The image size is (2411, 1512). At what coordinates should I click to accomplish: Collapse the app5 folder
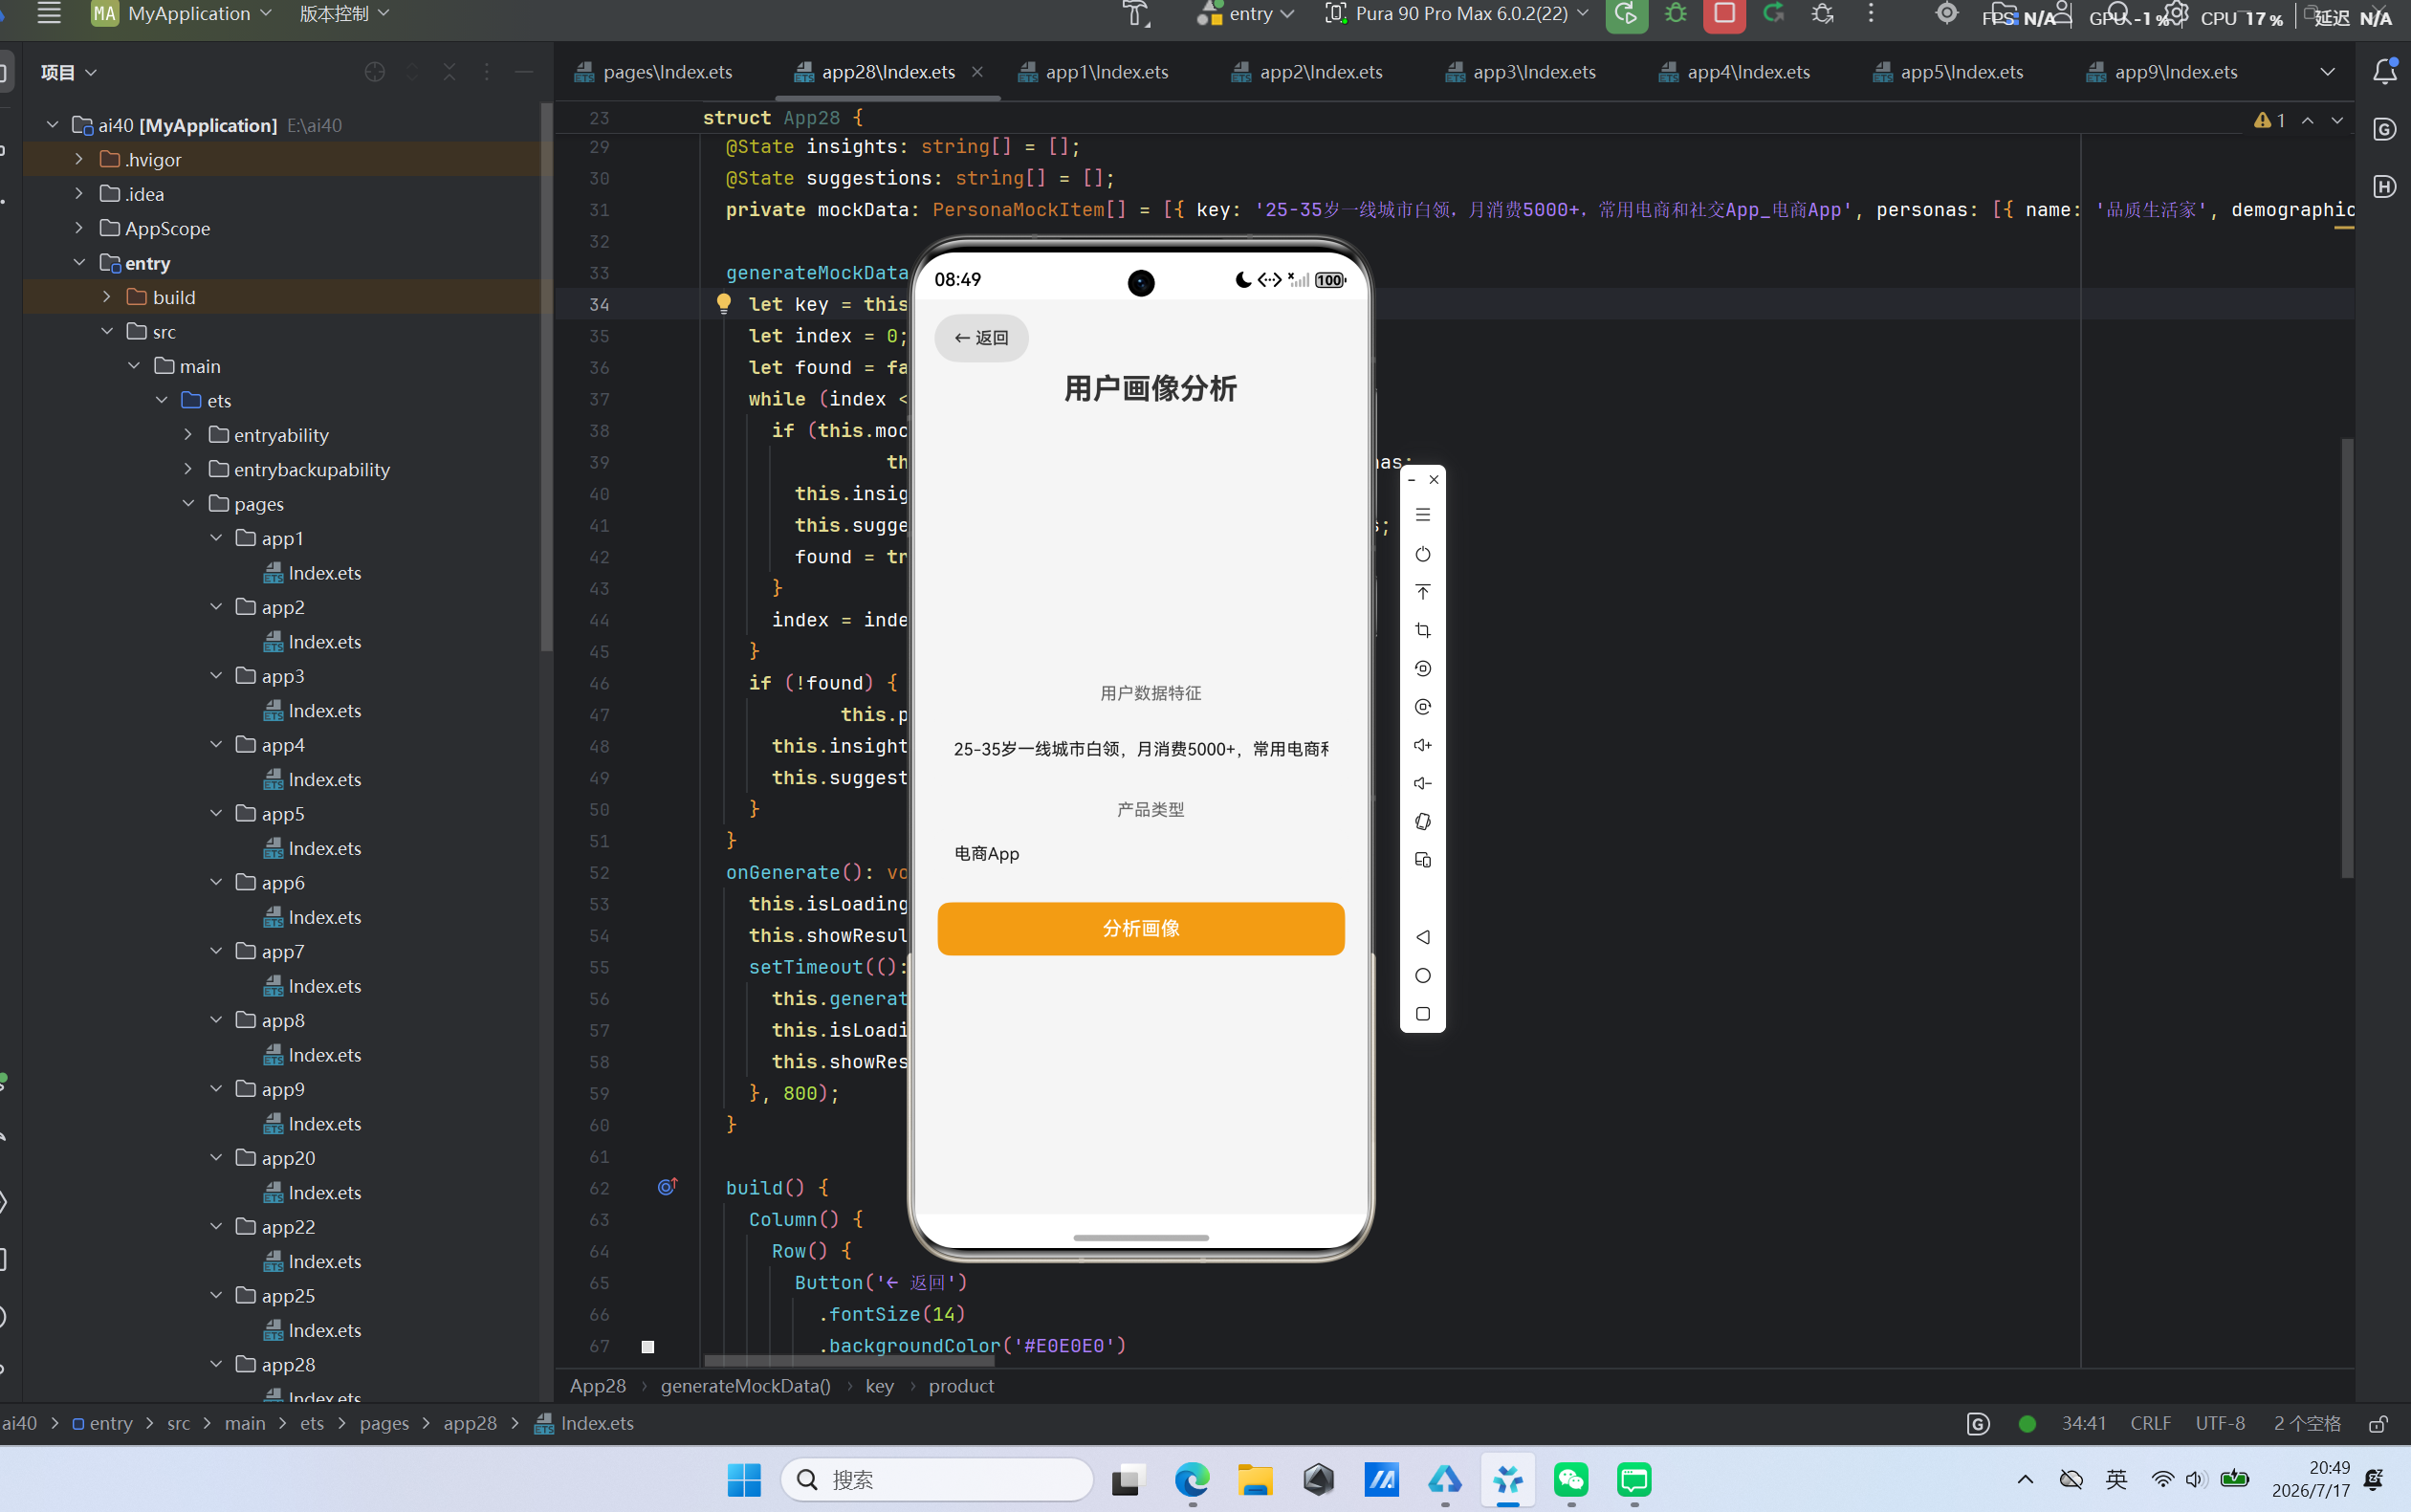pos(216,813)
